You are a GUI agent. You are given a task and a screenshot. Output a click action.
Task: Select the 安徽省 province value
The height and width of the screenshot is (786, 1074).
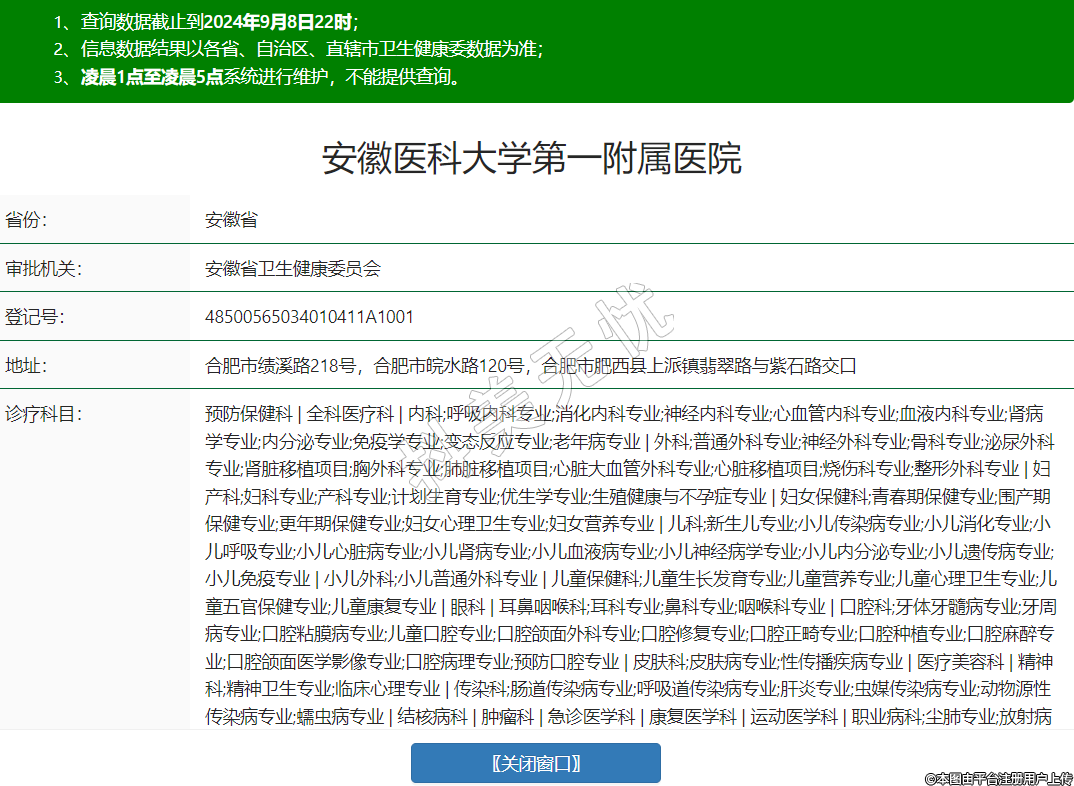tap(231, 220)
